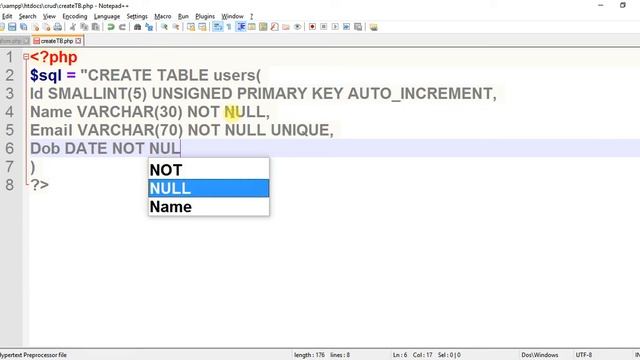Close the createTB.php tab
Screen dimensions: 640x360
78,41
